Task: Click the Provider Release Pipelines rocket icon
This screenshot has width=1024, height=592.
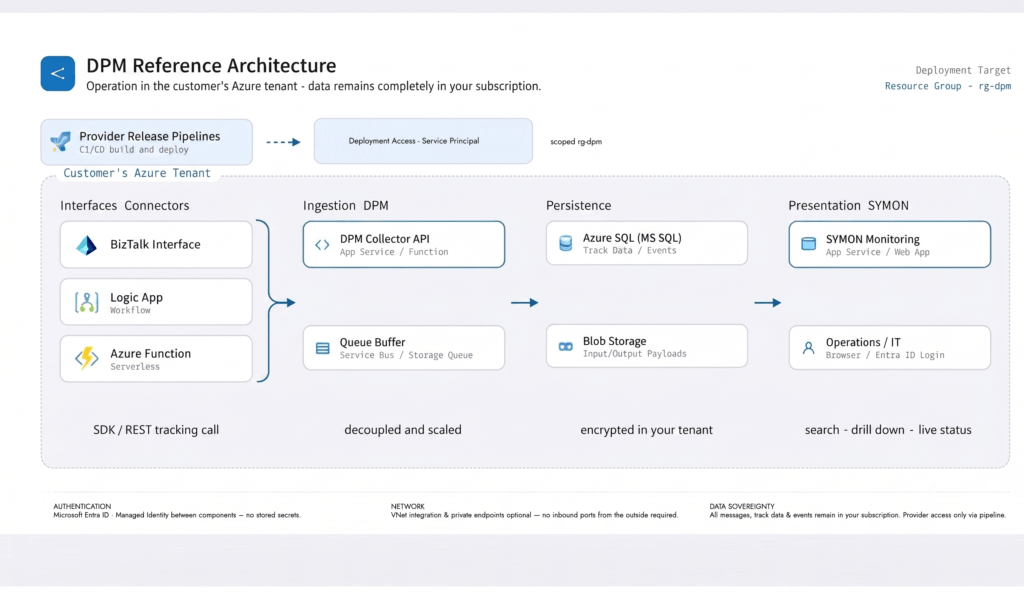Action: pos(61,141)
